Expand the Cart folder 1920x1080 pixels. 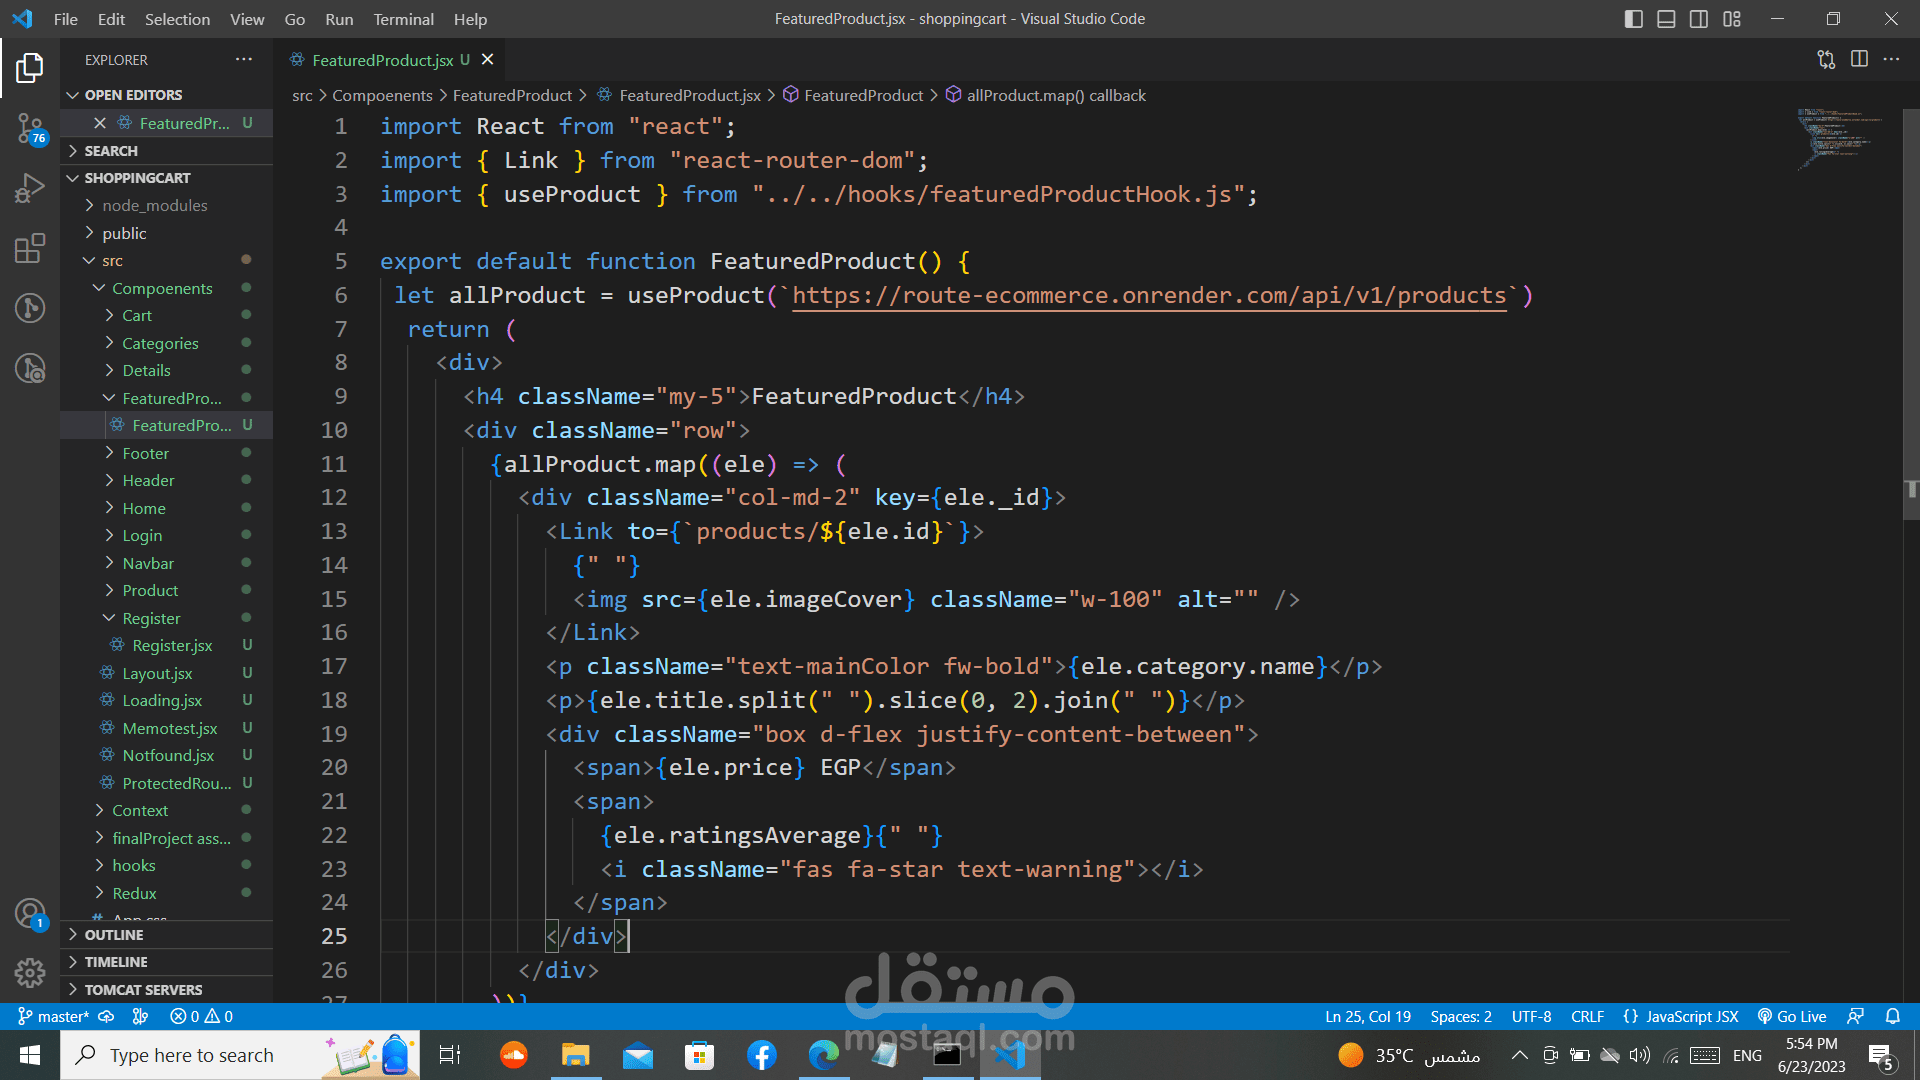(137, 315)
